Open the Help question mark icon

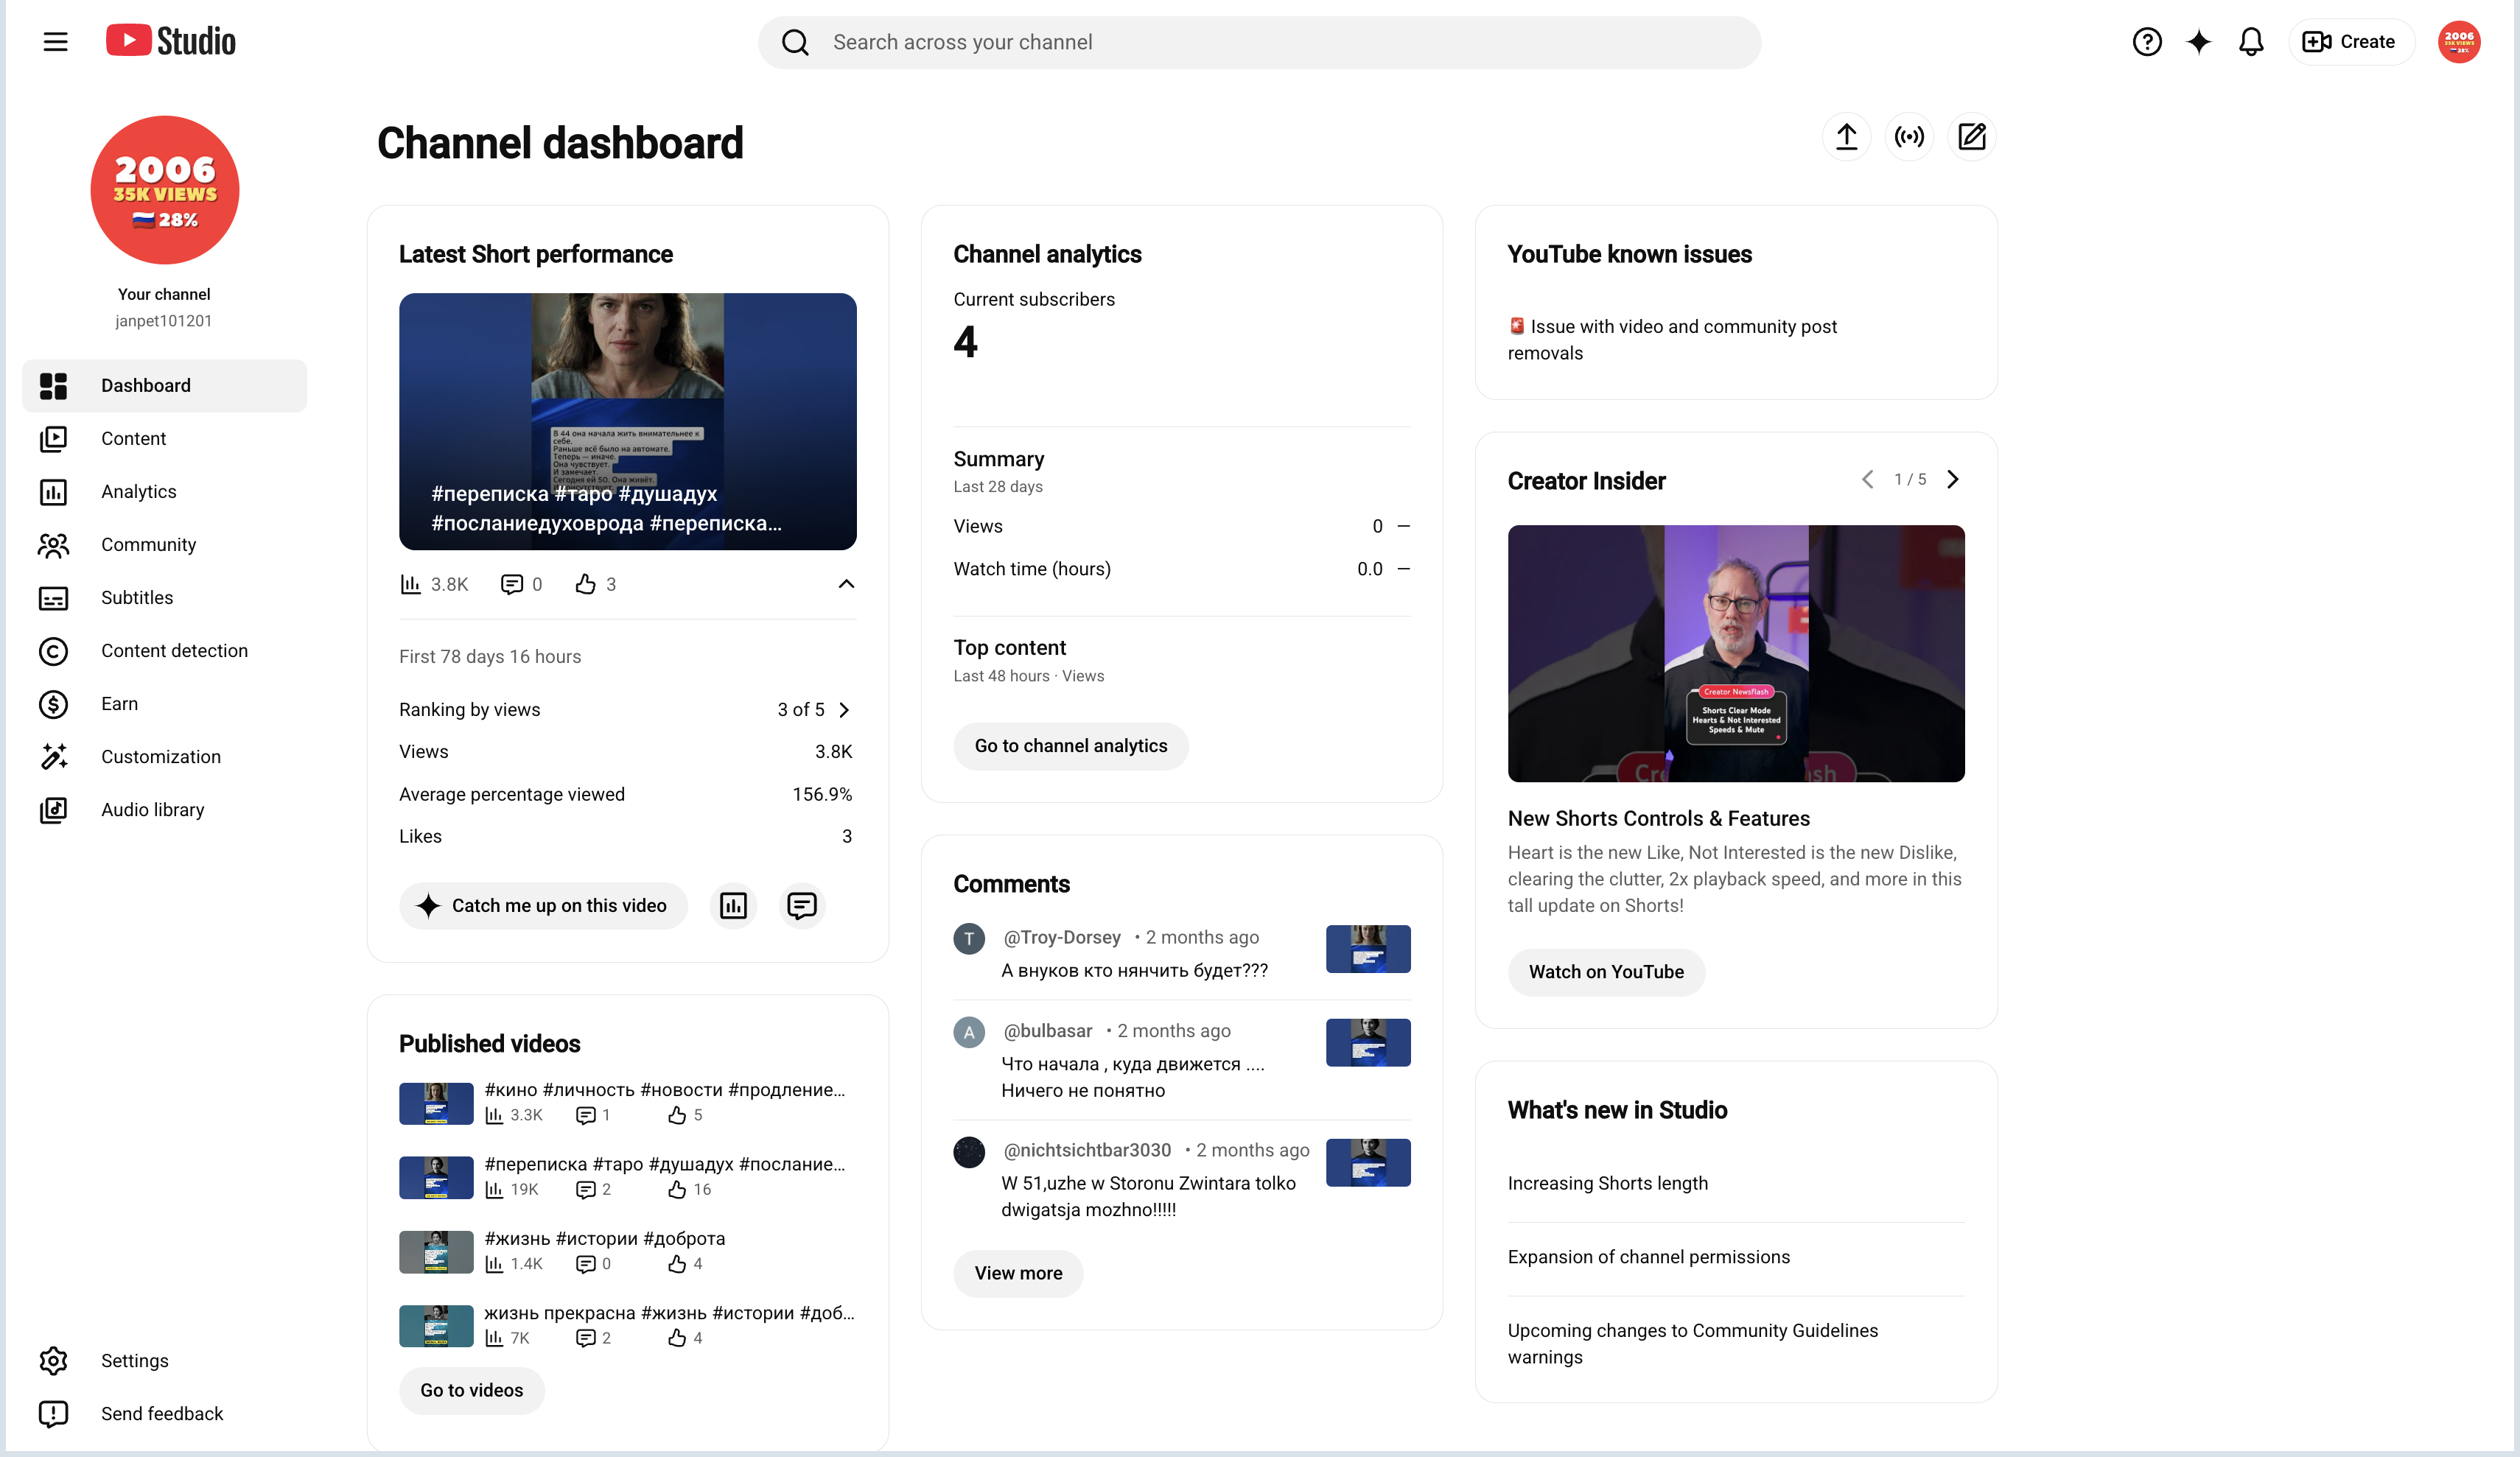click(2146, 42)
